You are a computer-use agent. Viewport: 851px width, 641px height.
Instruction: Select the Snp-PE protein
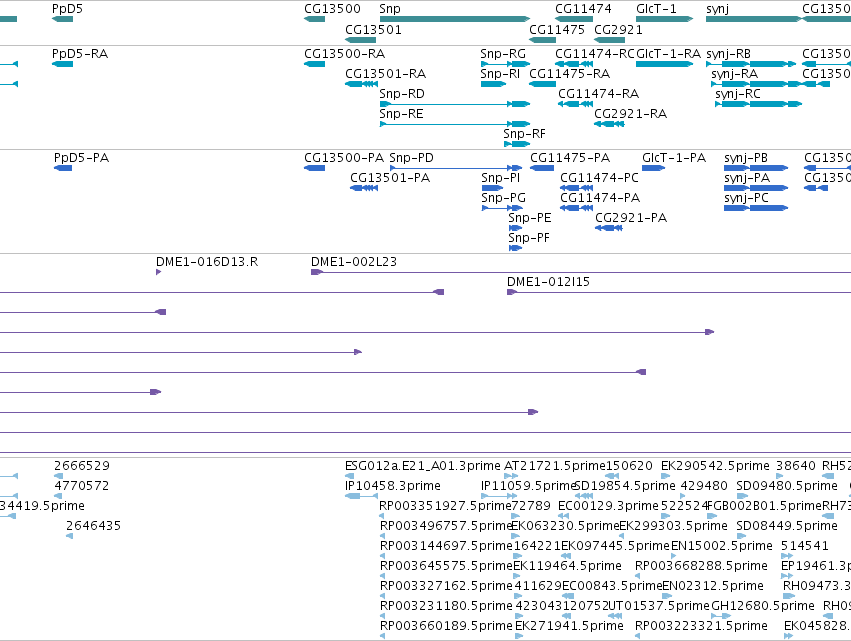(515, 228)
